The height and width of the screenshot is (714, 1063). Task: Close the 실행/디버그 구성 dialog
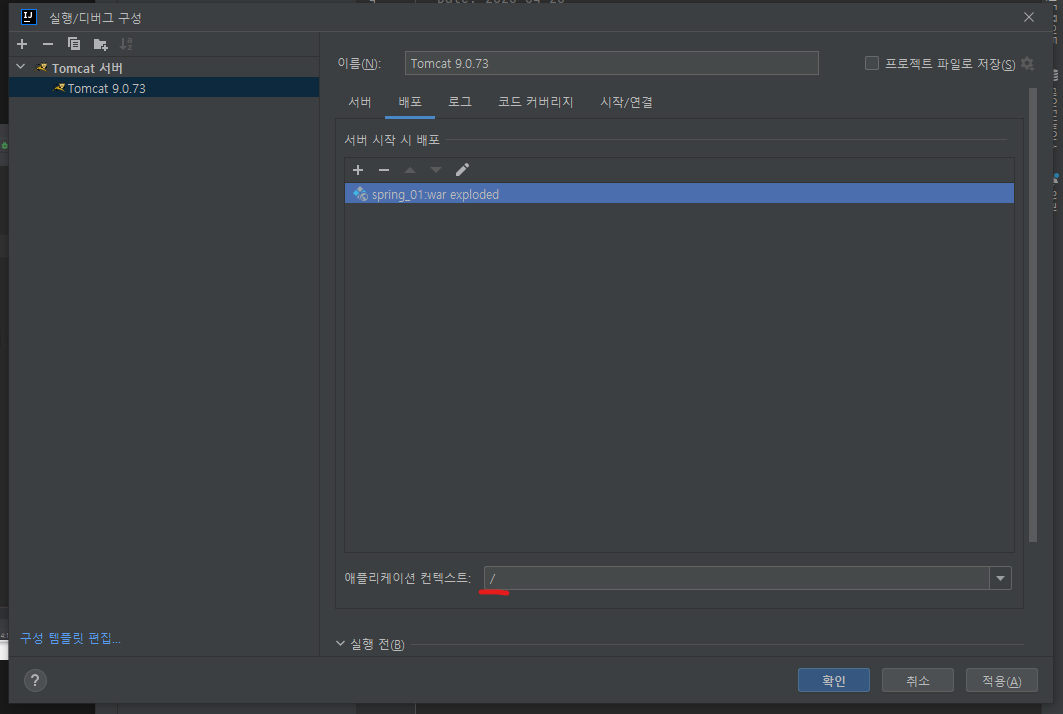click(1029, 17)
